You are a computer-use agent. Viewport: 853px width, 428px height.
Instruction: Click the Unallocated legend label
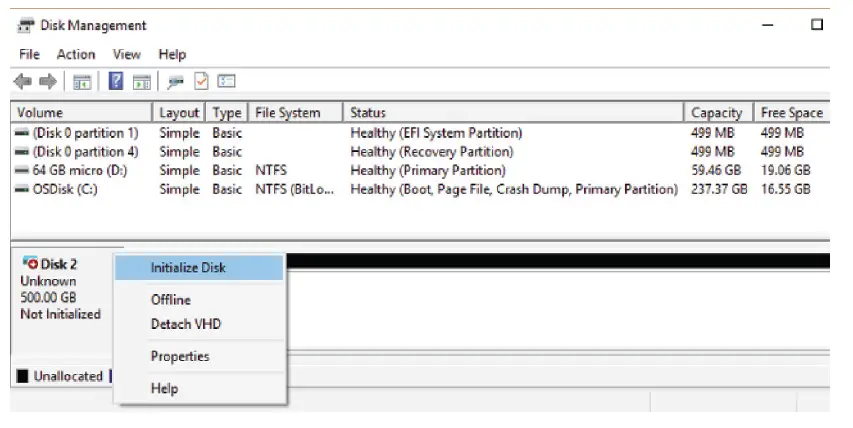coord(68,376)
